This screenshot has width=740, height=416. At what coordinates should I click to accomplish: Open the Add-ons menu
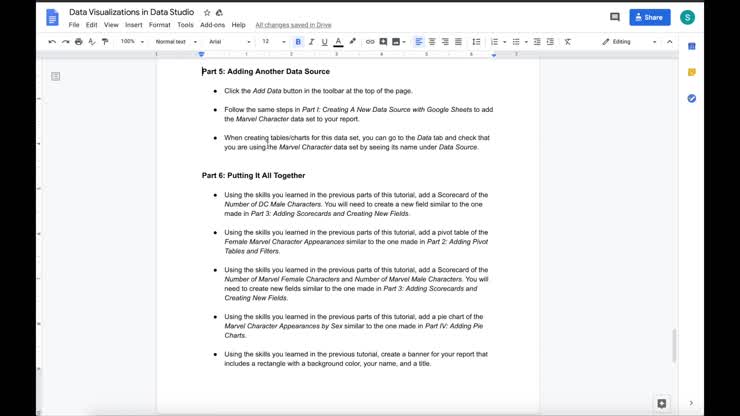point(212,25)
